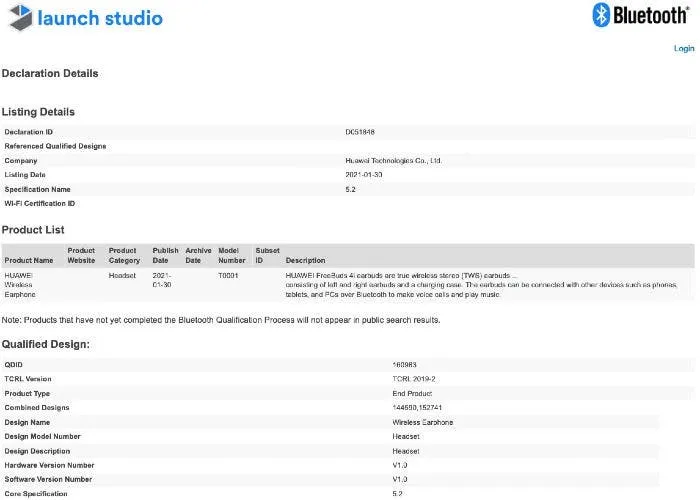Click the model number T0001 cell
Viewport: 700px width, 500px height.
[229, 275]
